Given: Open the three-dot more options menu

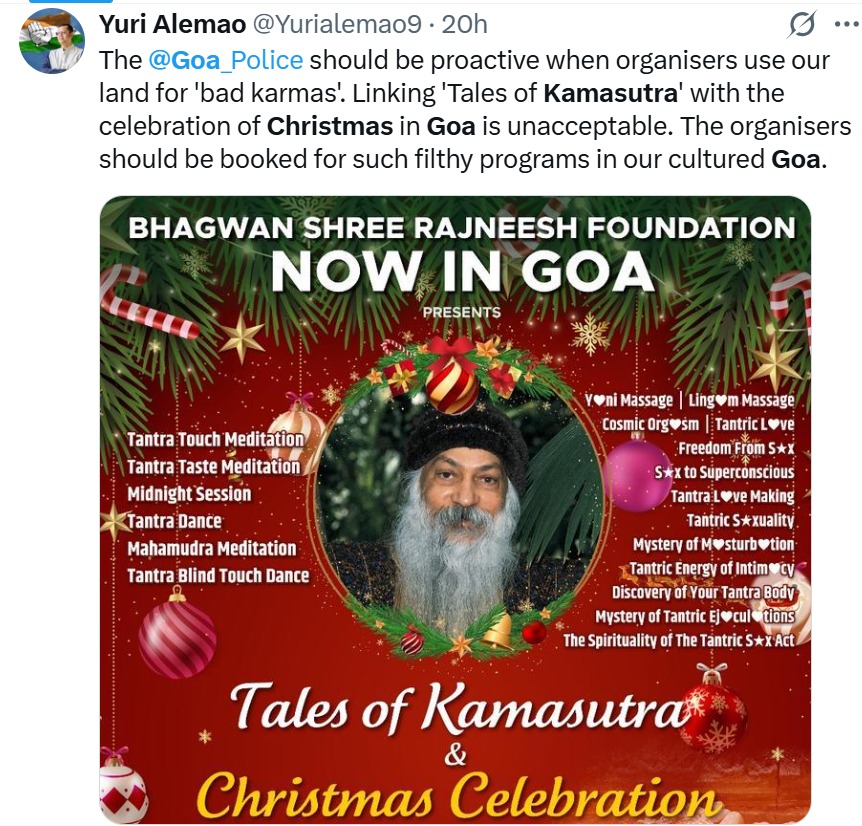Looking at the screenshot, I should (844, 26).
